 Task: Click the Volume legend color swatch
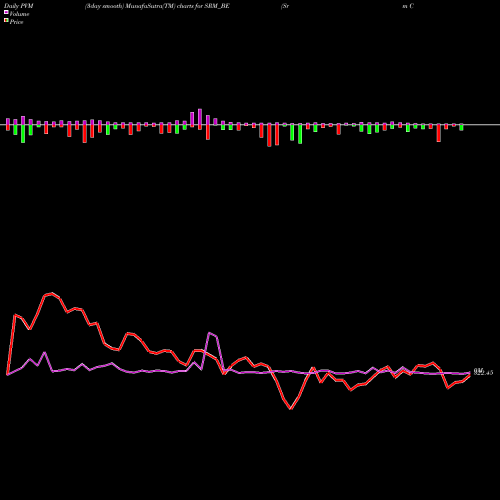(6, 13)
